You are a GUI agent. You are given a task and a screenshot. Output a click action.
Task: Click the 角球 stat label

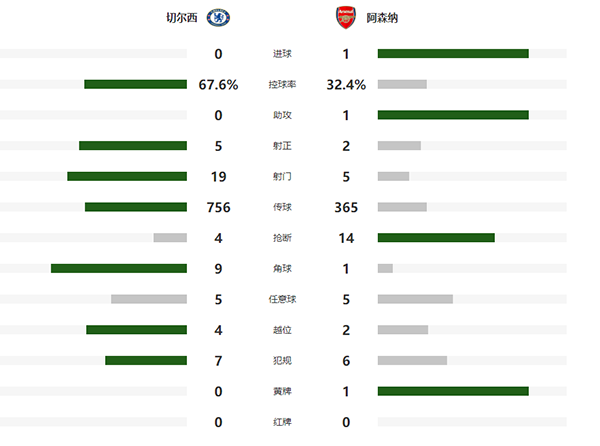(283, 268)
